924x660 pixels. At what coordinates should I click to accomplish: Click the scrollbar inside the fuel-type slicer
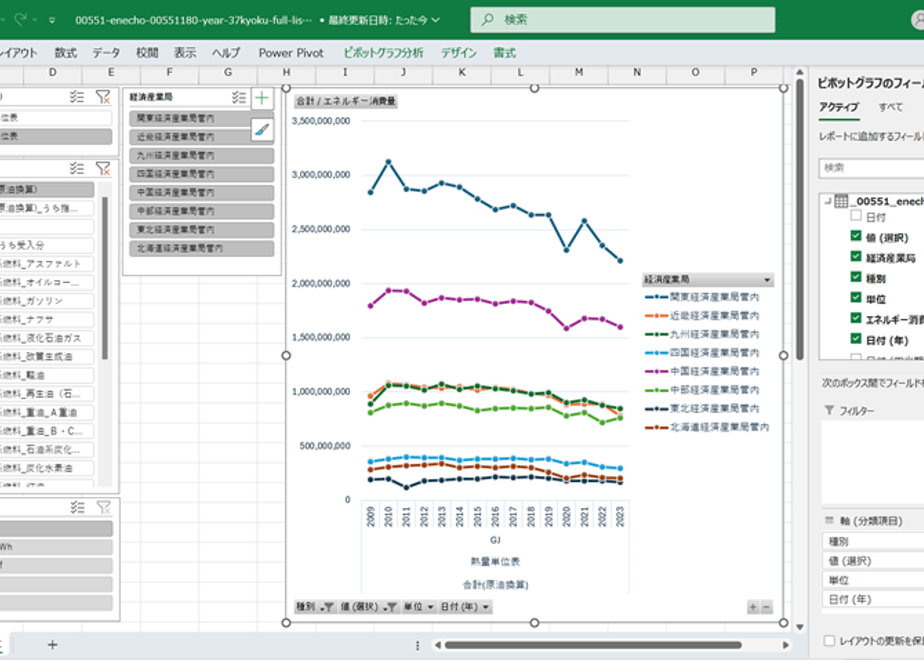pos(104,278)
